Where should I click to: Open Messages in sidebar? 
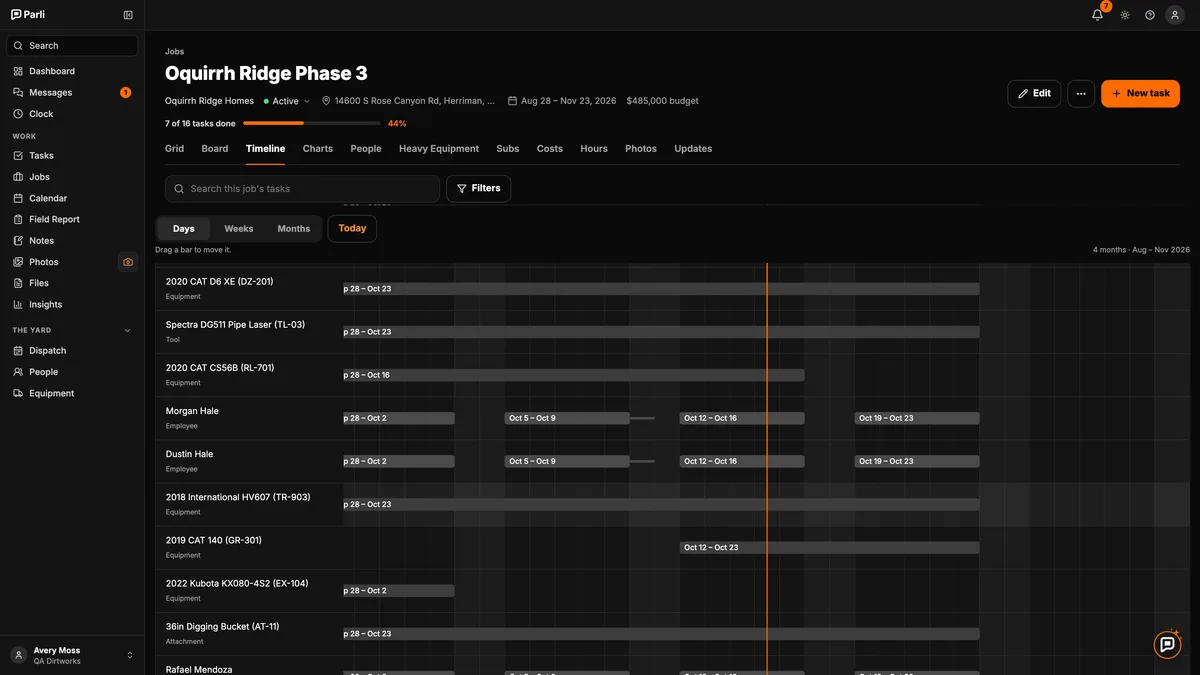click(x=72, y=92)
